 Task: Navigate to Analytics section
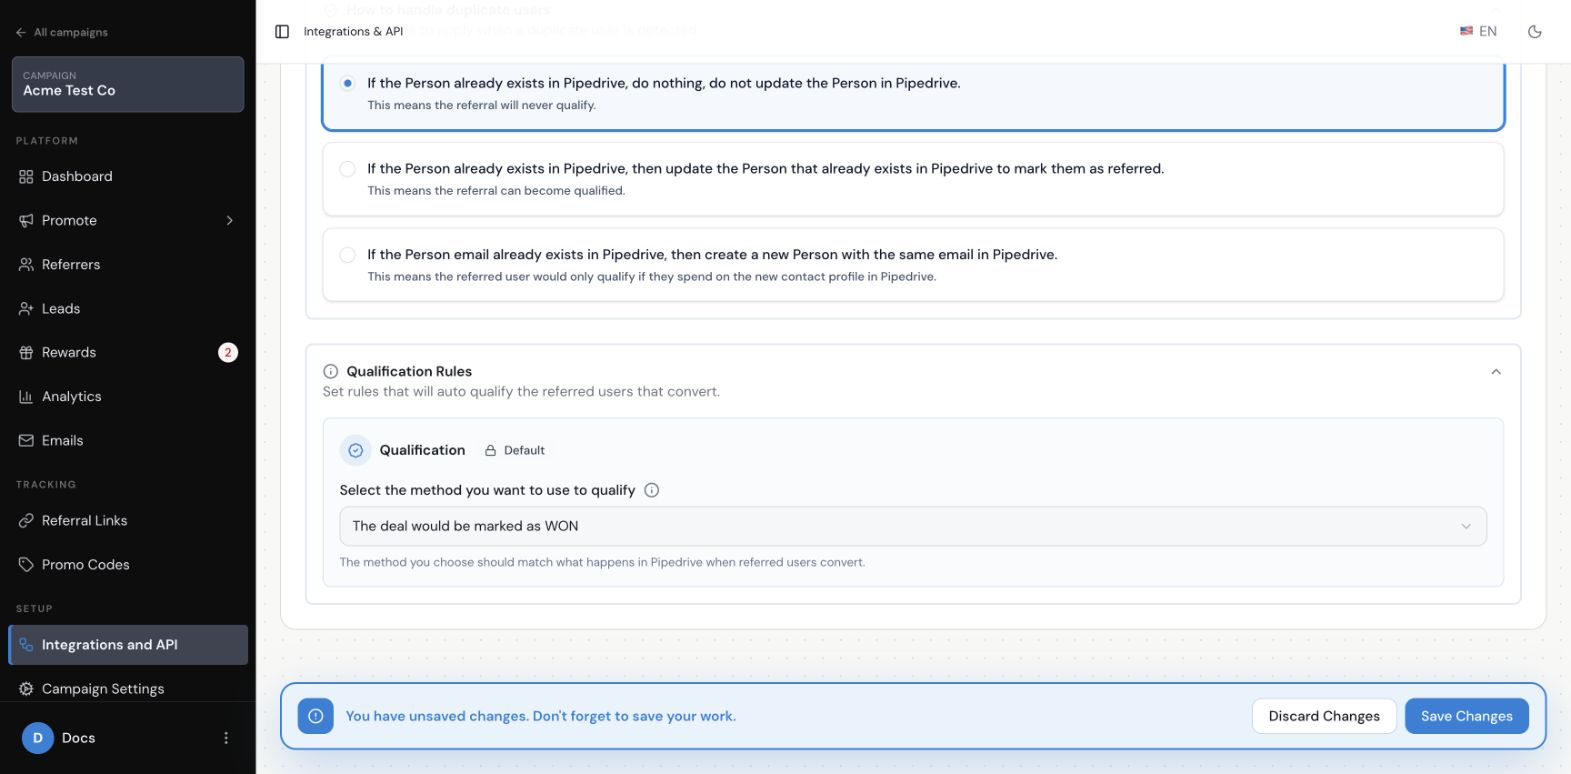(x=128, y=397)
